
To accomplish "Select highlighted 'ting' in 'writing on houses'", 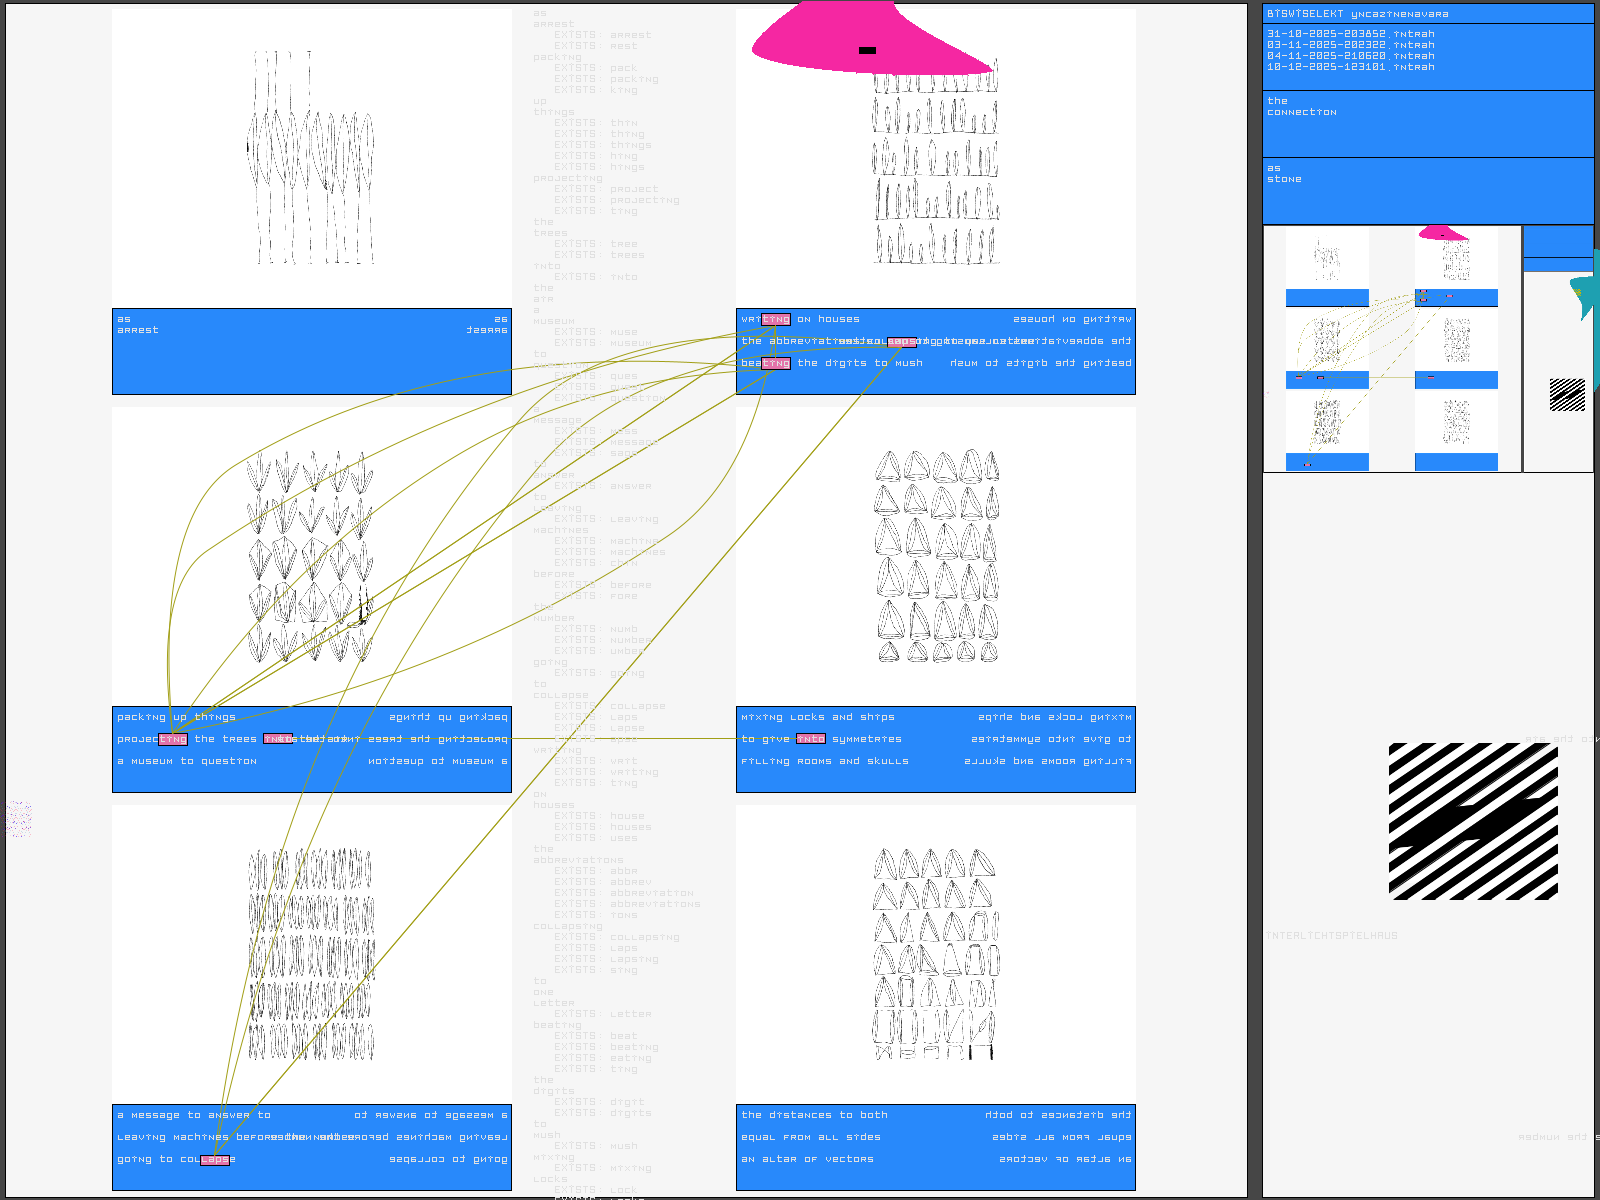I will (776, 320).
